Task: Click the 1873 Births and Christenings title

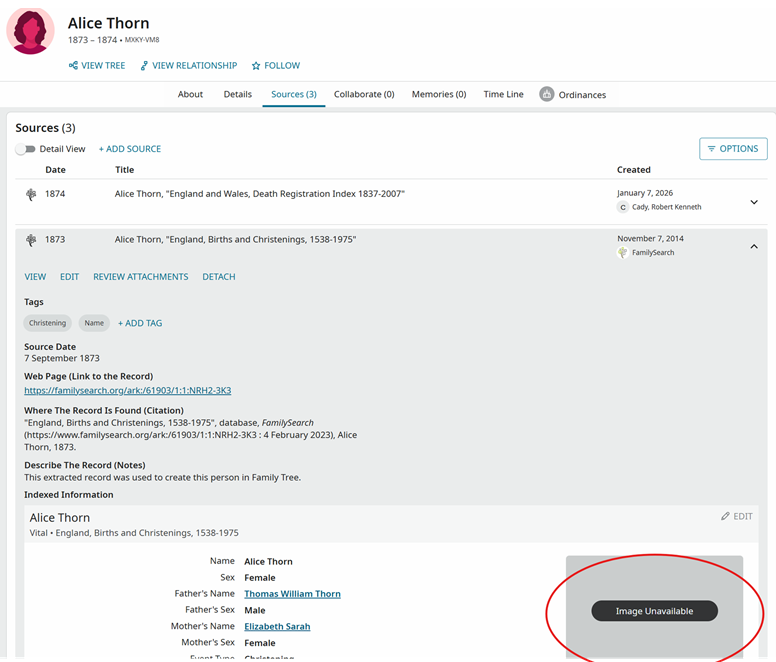Action: 235,239
